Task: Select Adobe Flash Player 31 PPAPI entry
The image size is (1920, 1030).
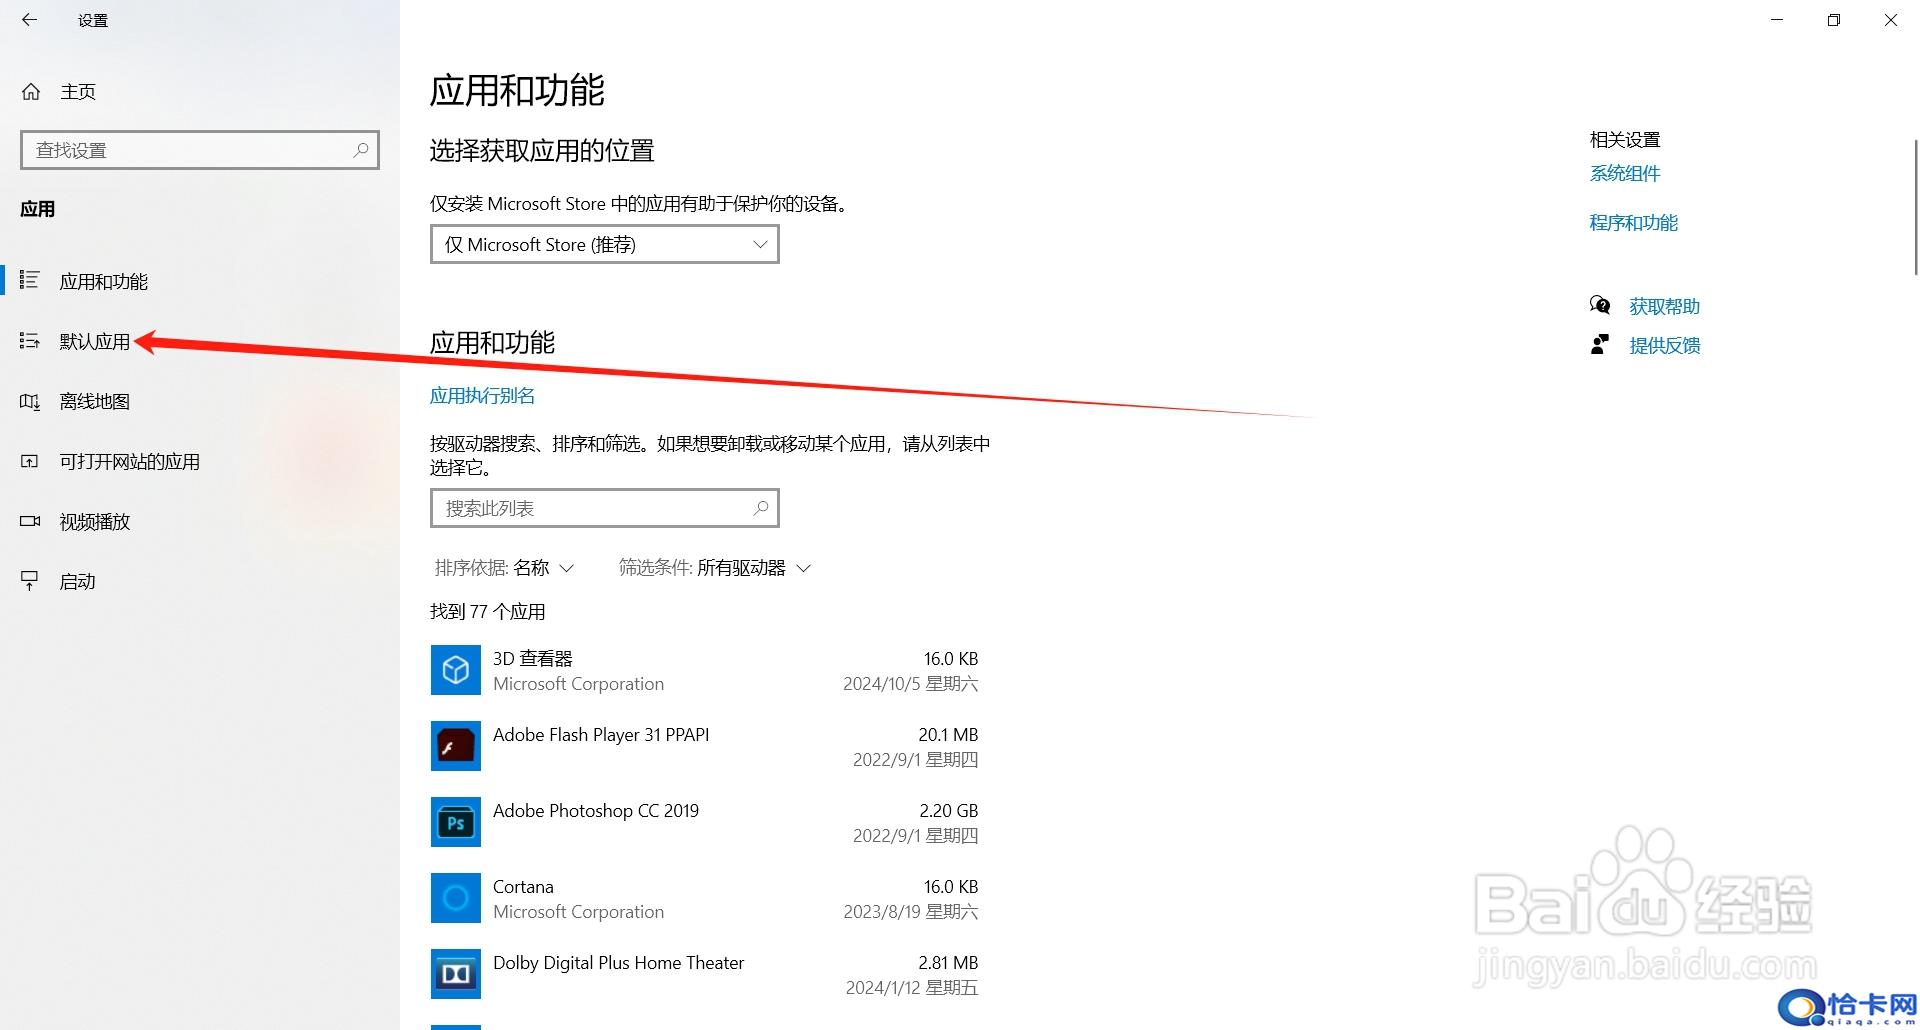Action: pos(601,735)
